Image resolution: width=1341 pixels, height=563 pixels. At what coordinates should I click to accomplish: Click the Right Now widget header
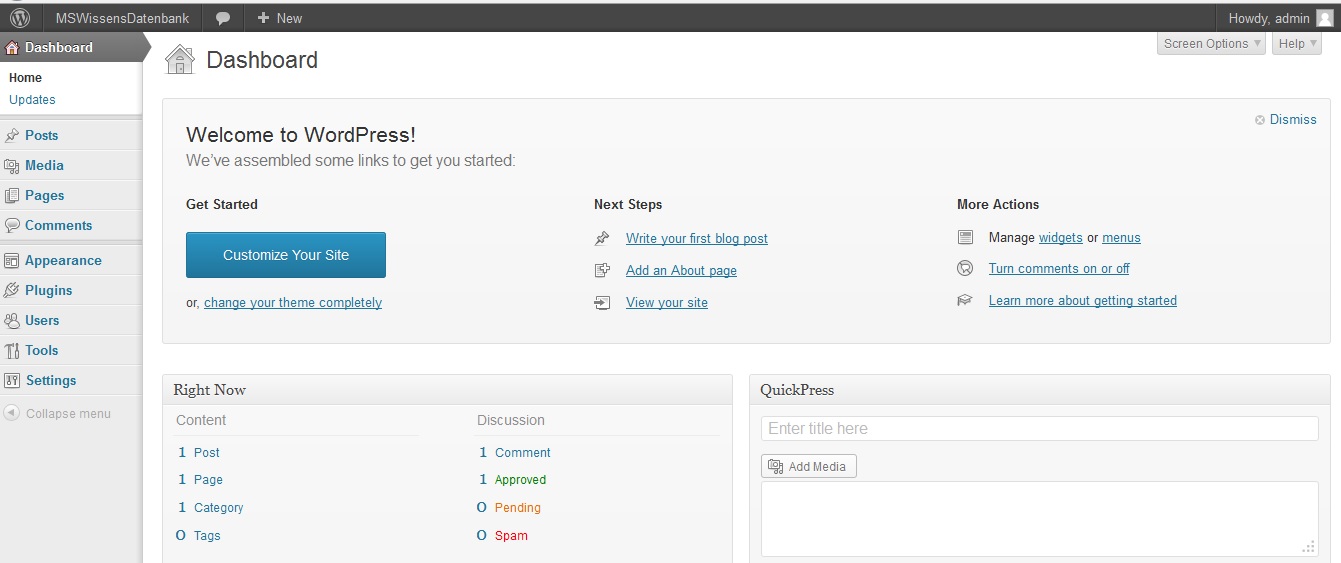447,390
